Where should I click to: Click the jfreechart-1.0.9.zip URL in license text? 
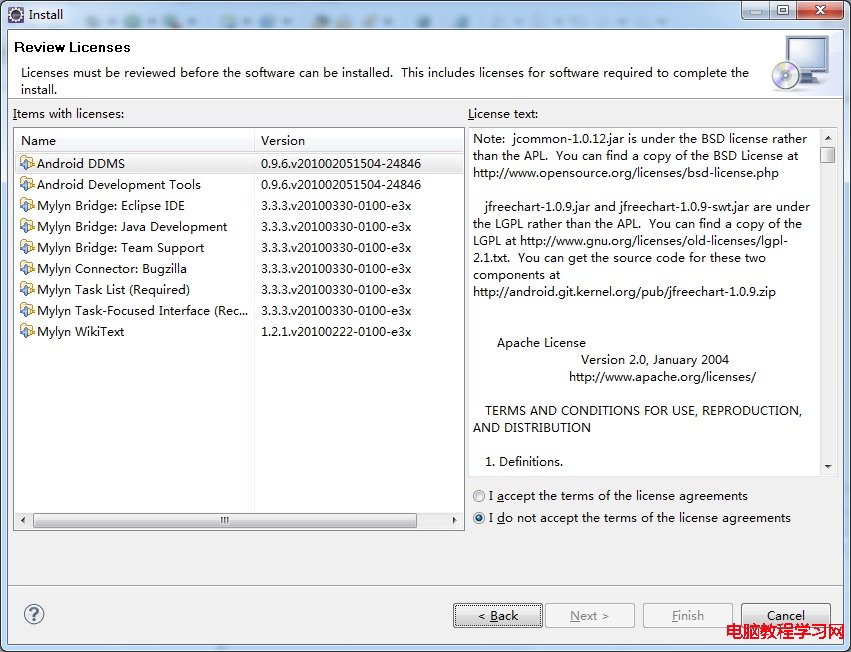pos(624,292)
